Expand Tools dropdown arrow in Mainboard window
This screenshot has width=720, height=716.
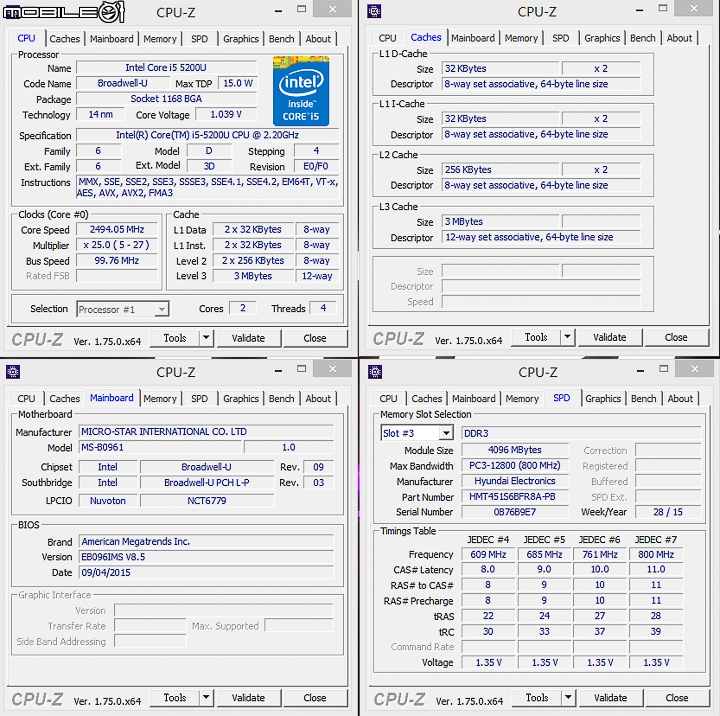pyautogui.click(x=206, y=698)
